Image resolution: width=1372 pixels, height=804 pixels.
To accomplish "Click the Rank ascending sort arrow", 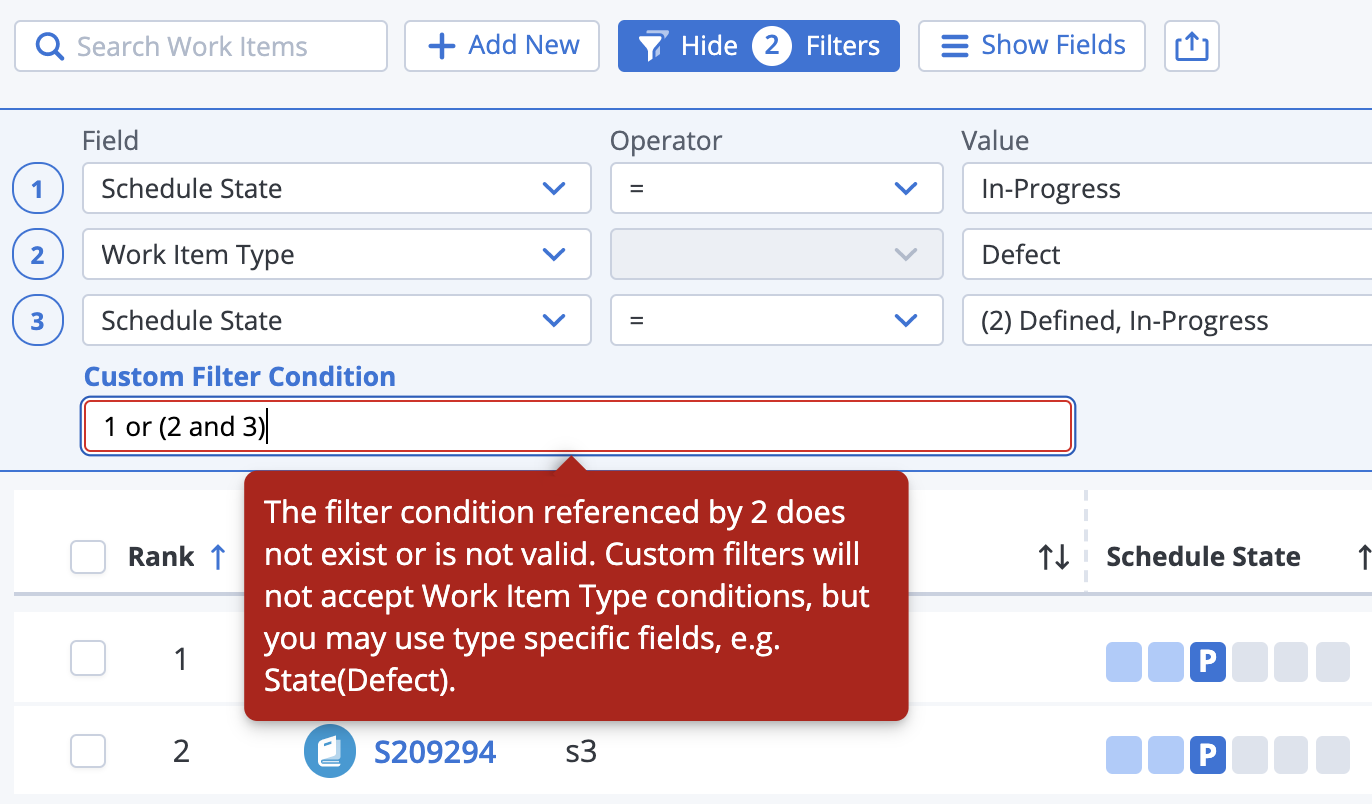I will click(x=217, y=557).
